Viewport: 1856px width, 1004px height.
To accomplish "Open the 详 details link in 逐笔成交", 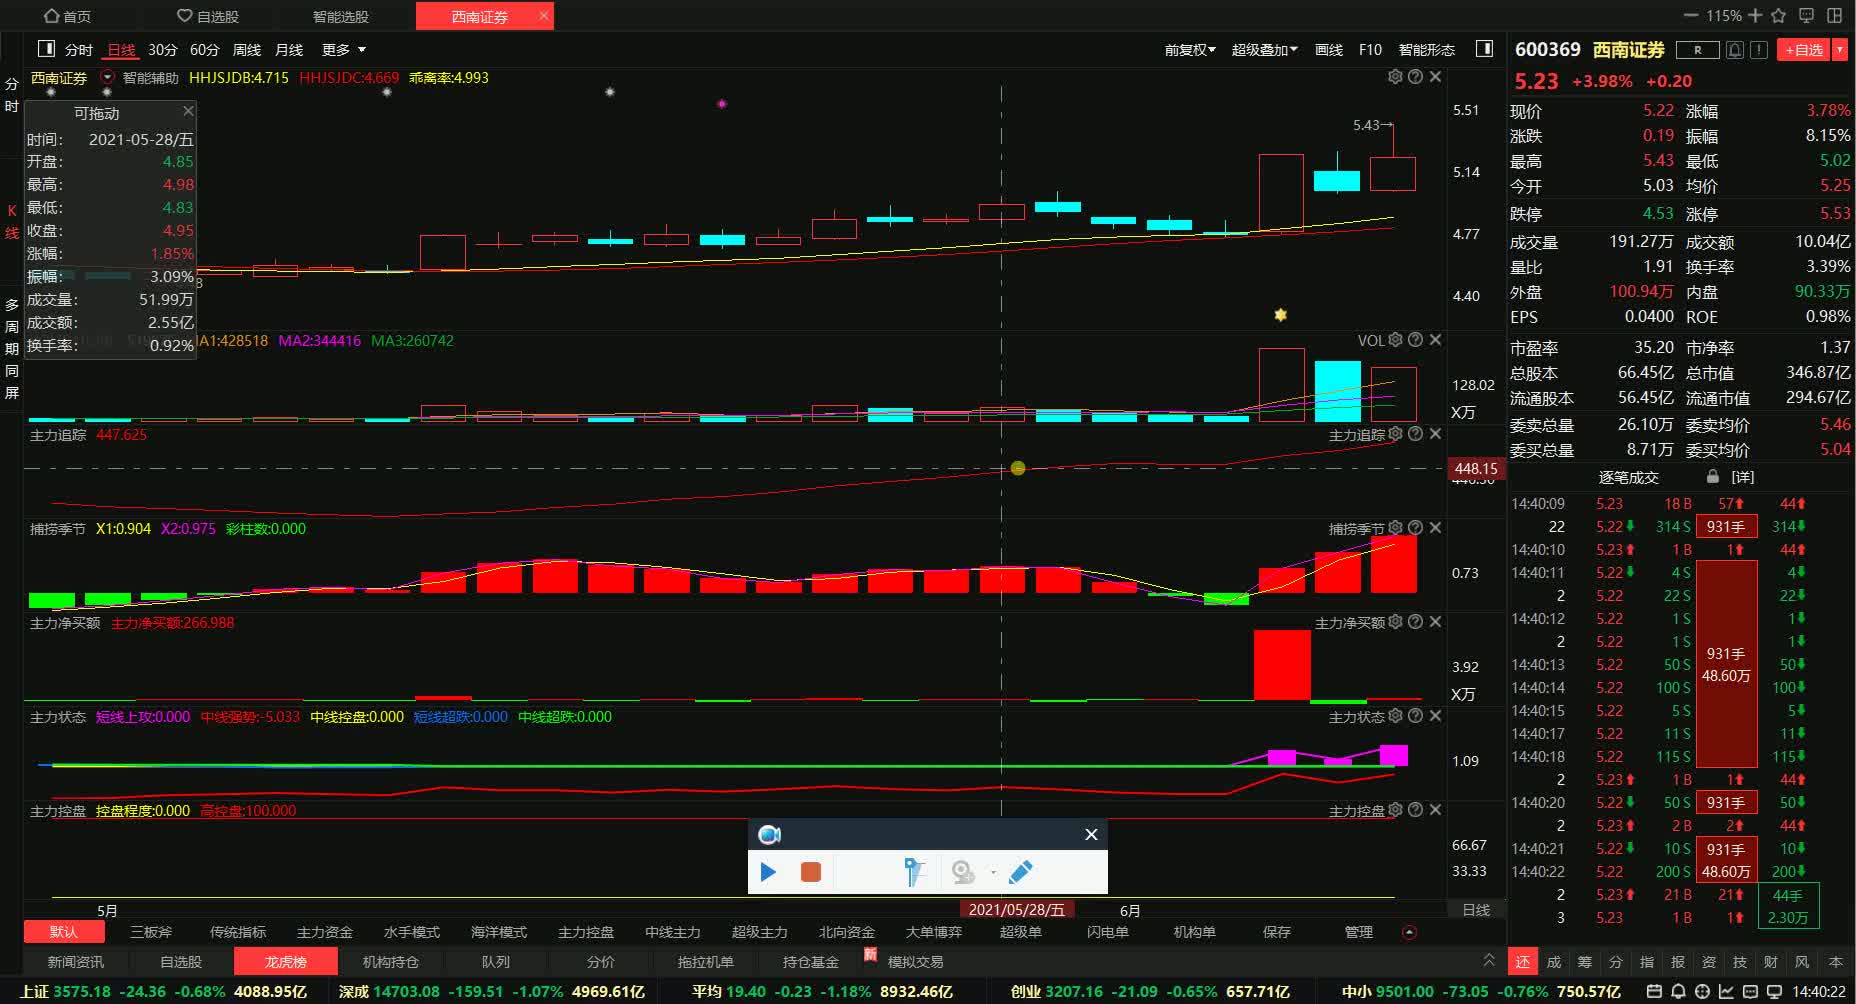I will pyautogui.click(x=1743, y=477).
